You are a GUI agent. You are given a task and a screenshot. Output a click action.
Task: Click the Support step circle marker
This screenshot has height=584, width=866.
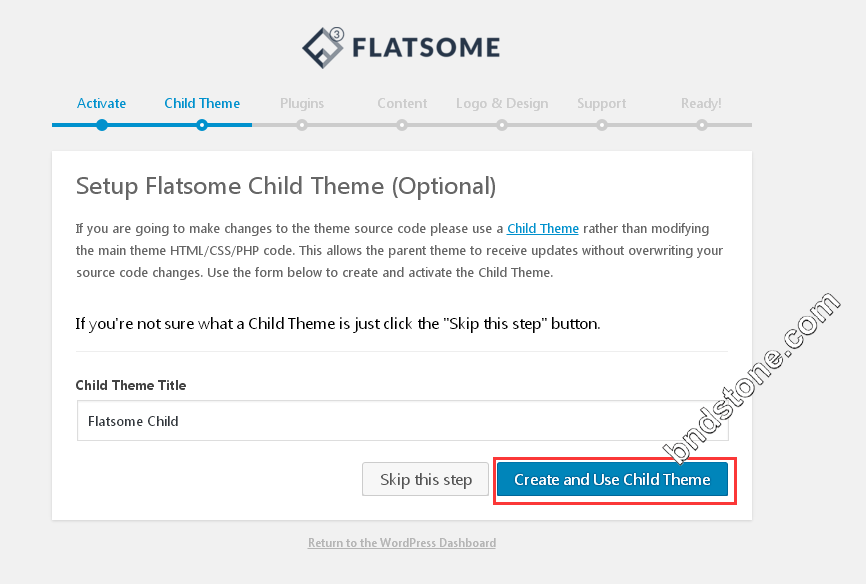point(602,125)
